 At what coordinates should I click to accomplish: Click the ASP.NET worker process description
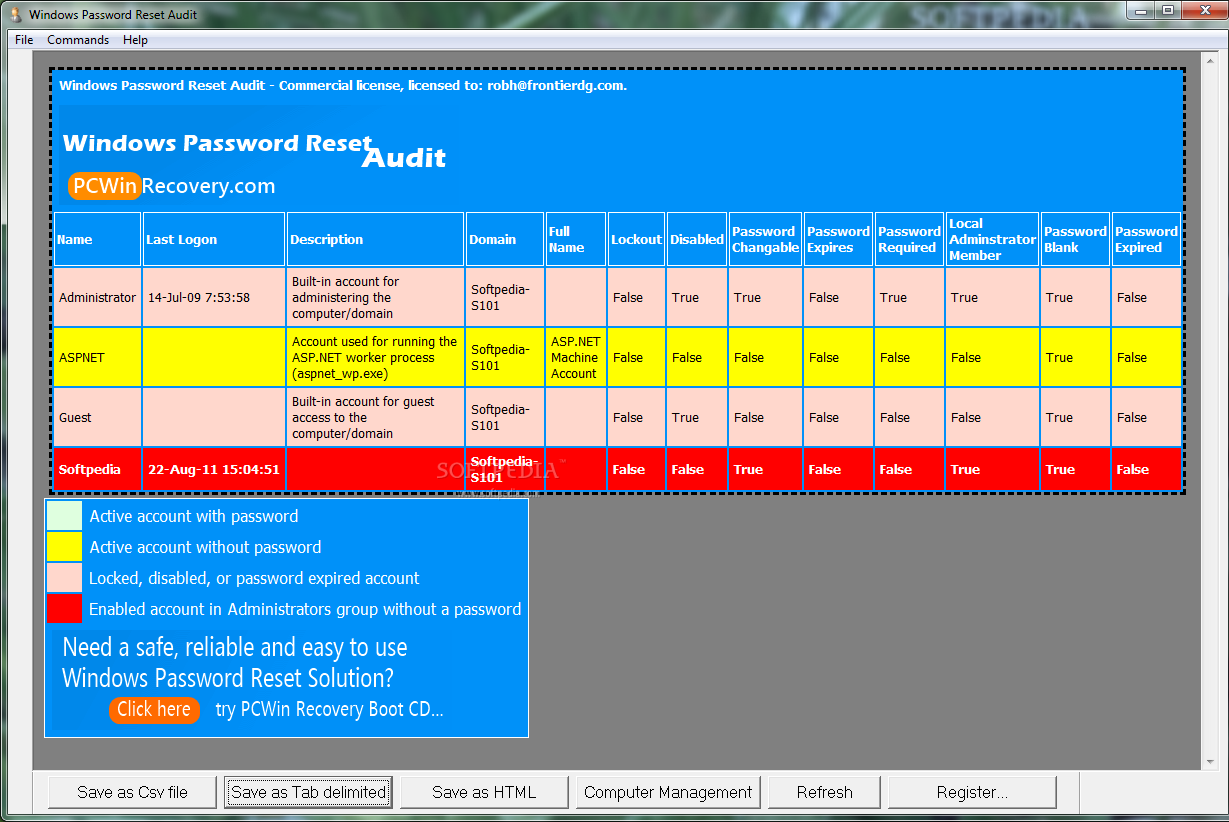coord(376,357)
